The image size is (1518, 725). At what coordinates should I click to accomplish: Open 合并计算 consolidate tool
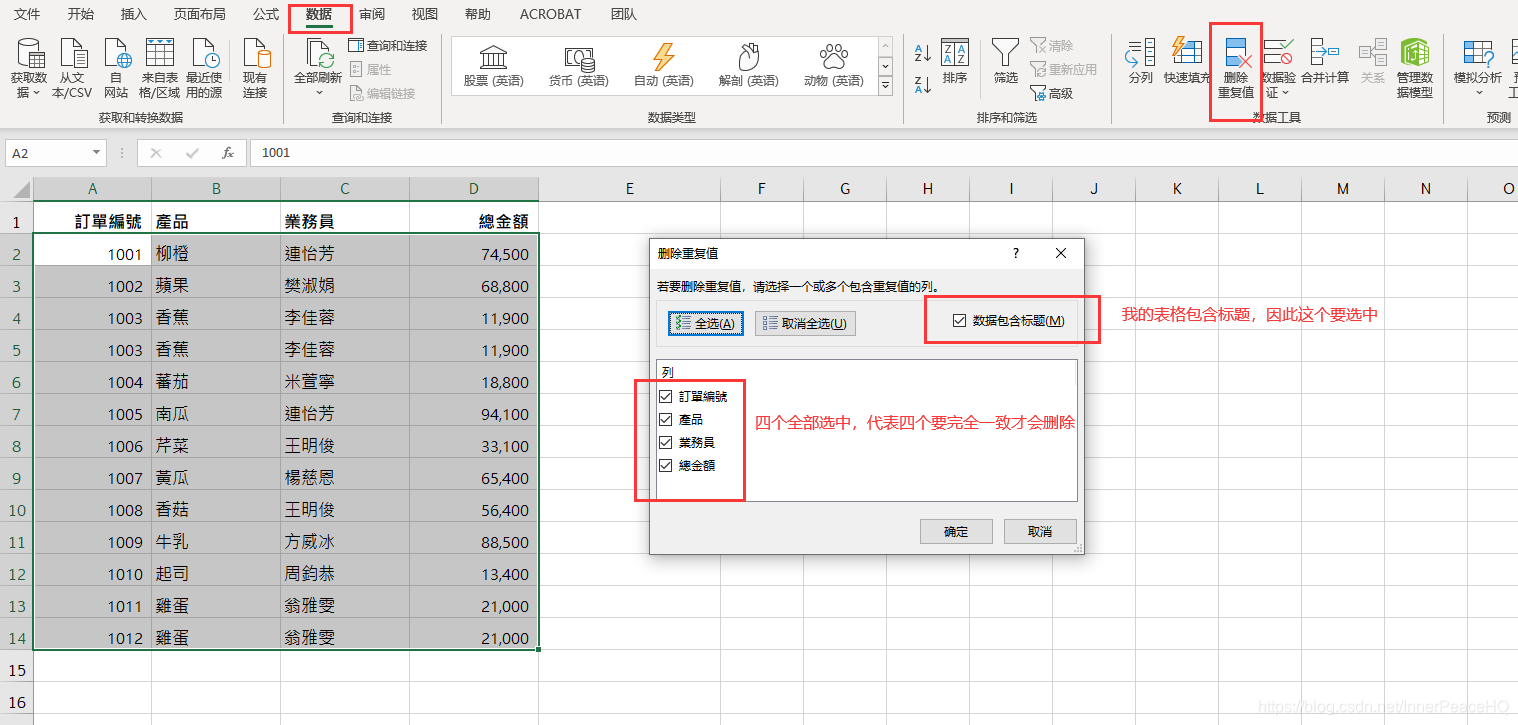coord(1324,62)
